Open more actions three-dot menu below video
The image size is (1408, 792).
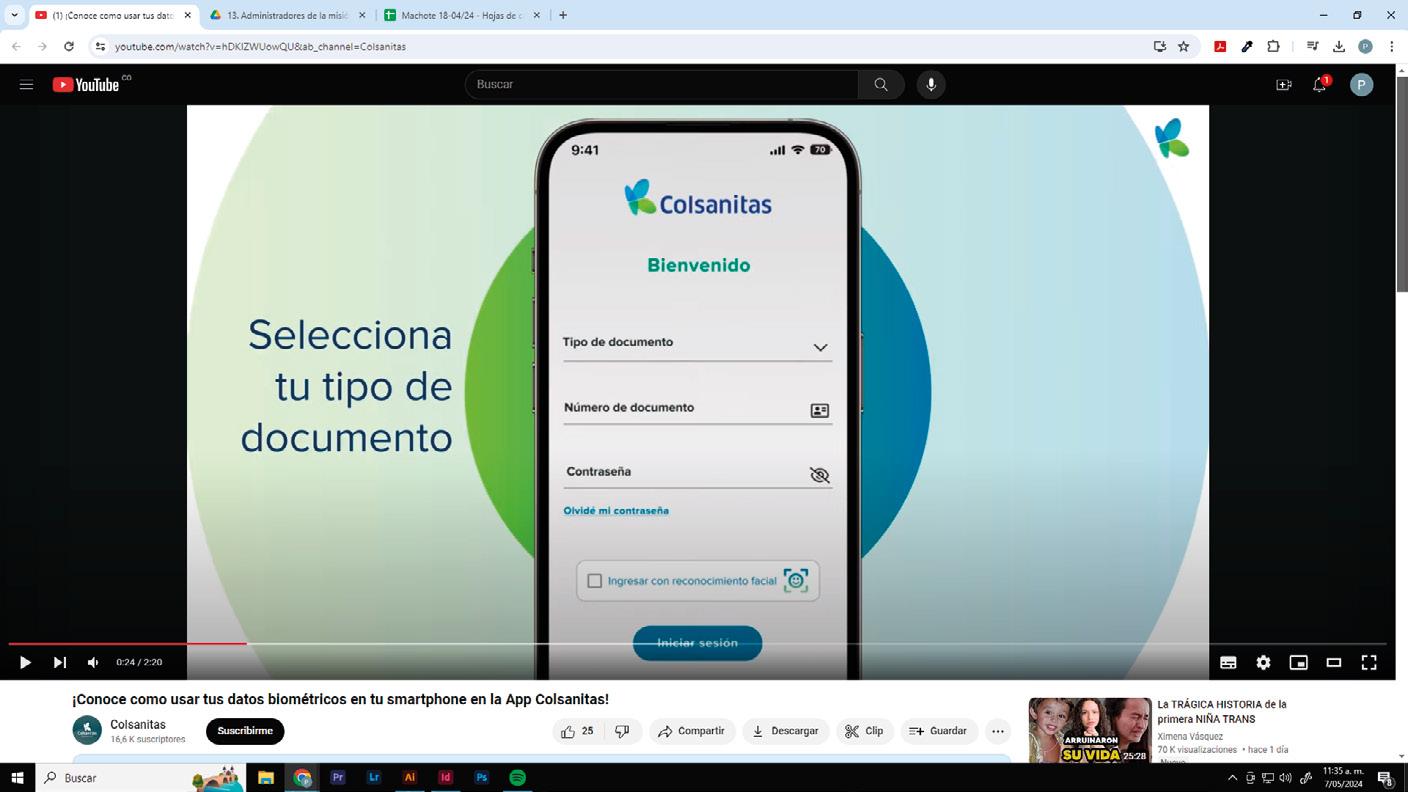coord(998,731)
